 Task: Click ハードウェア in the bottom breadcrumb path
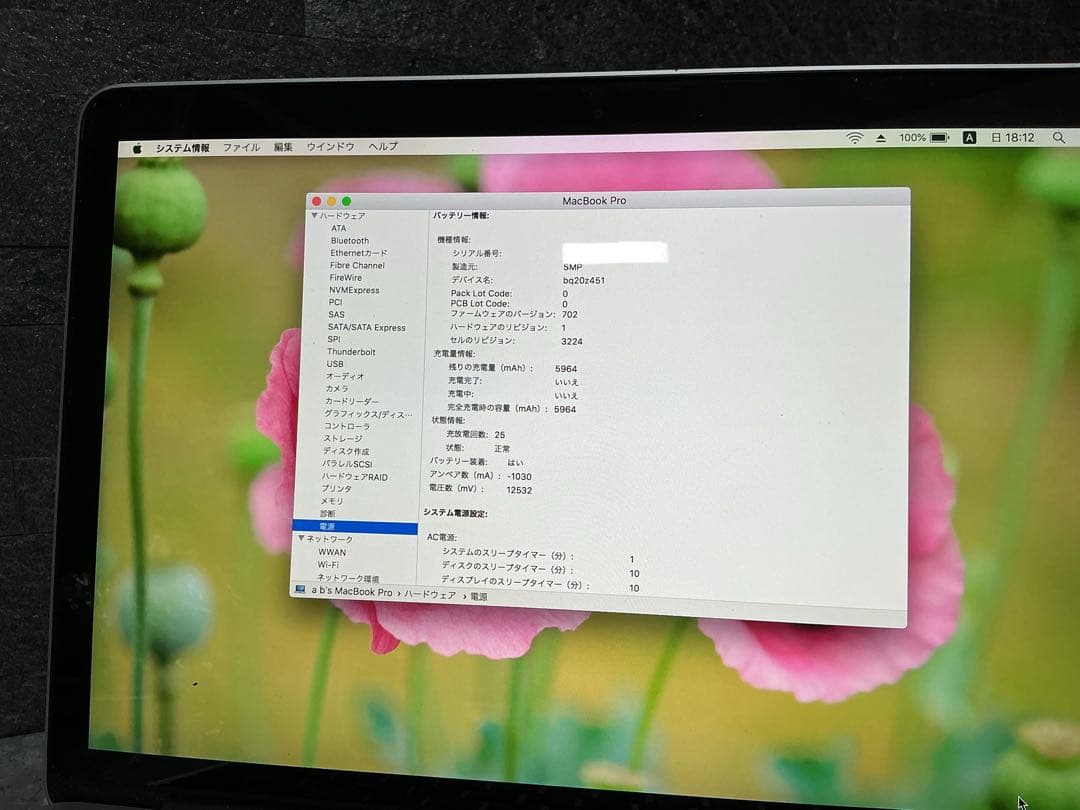point(427,591)
